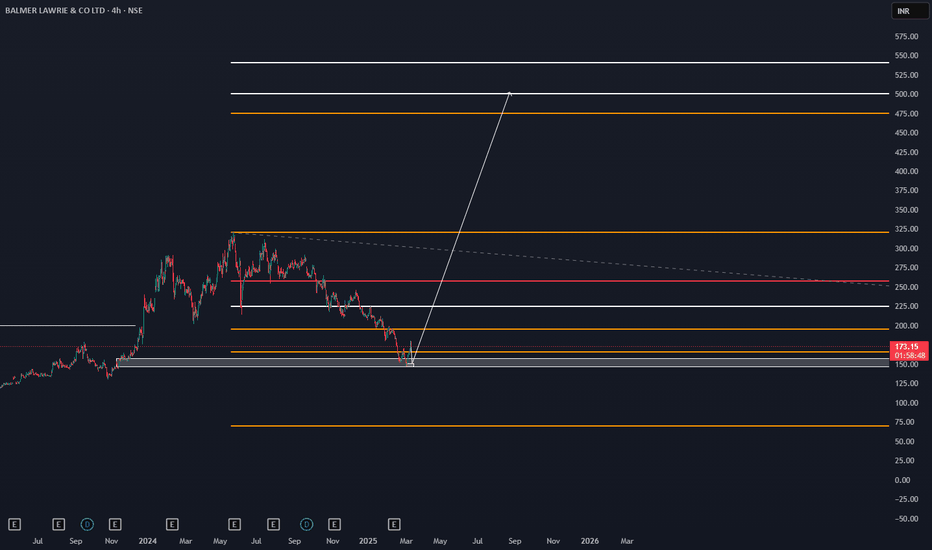Select the red horizontal line near 257
The height and width of the screenshot is (550, 932).
pos(560,281)
